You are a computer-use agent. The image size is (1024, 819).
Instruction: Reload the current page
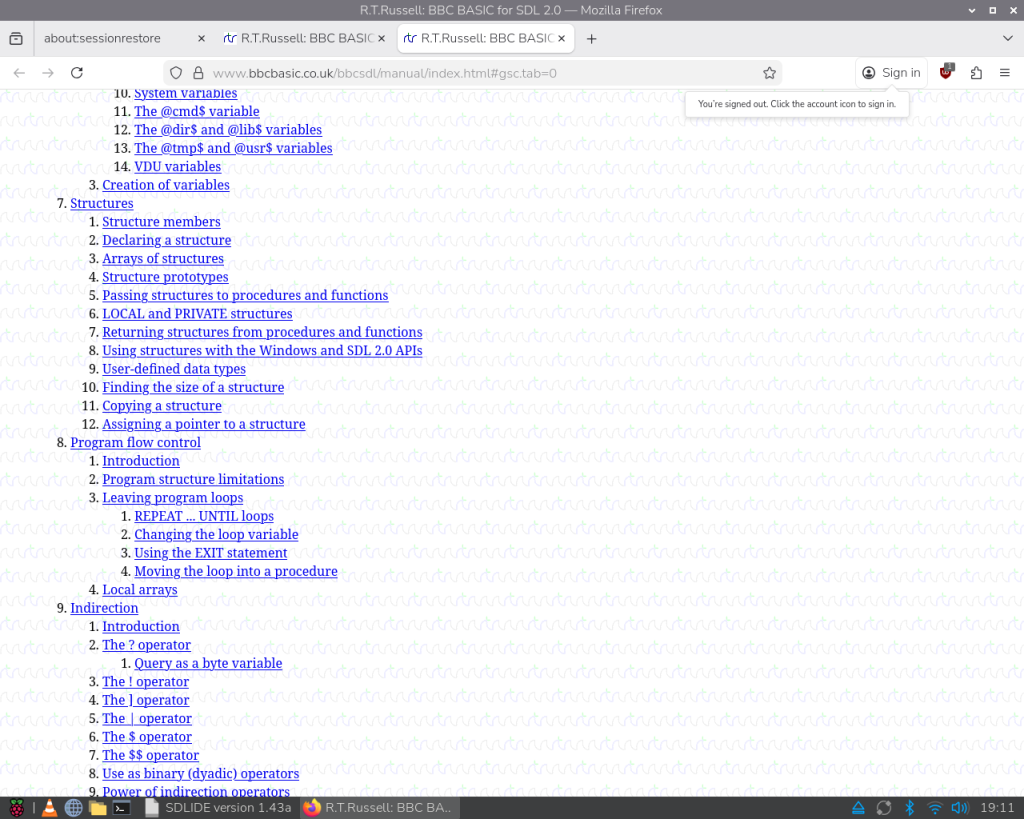click(77, 73)
